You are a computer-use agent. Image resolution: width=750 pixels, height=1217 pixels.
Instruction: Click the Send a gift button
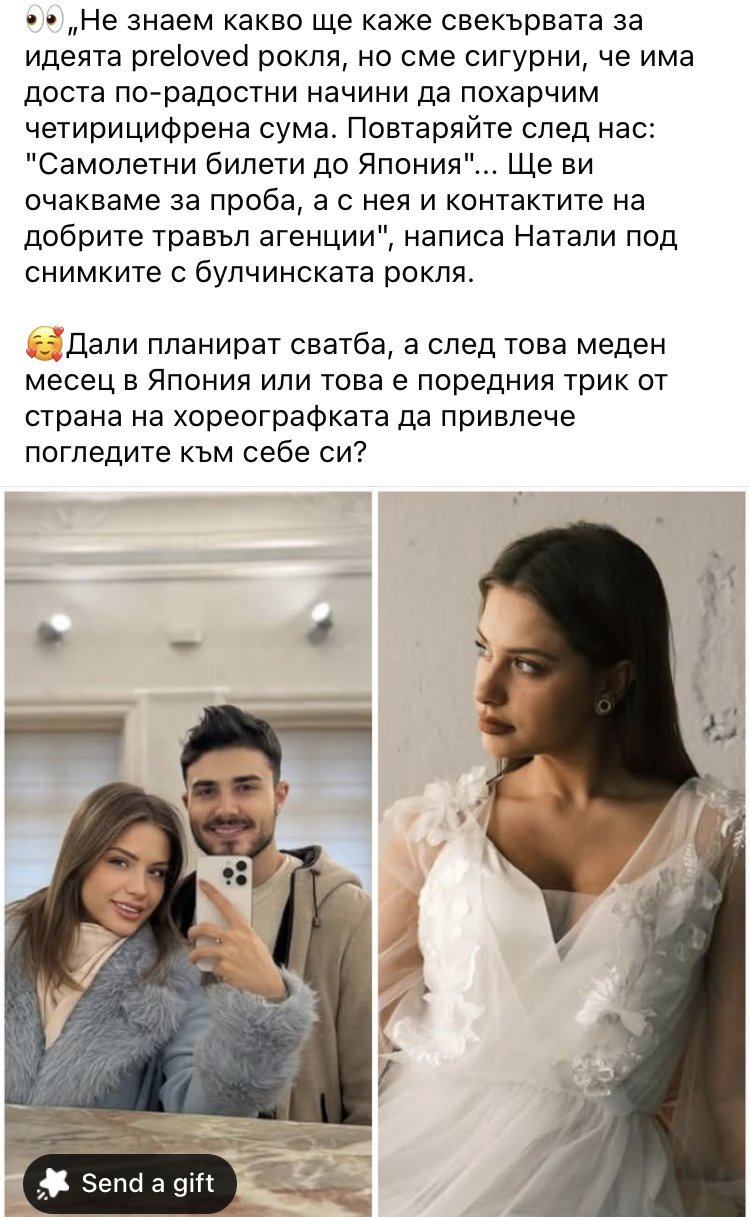click(129, 1183)
